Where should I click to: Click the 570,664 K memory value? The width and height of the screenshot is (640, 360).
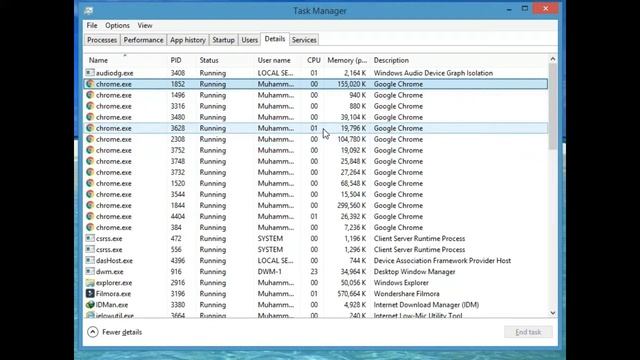click(x=351, y=293)
